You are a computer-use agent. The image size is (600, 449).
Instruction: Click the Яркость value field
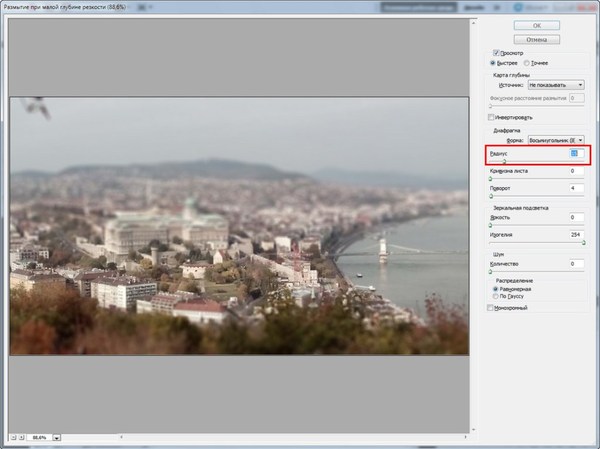click(572, 217)
